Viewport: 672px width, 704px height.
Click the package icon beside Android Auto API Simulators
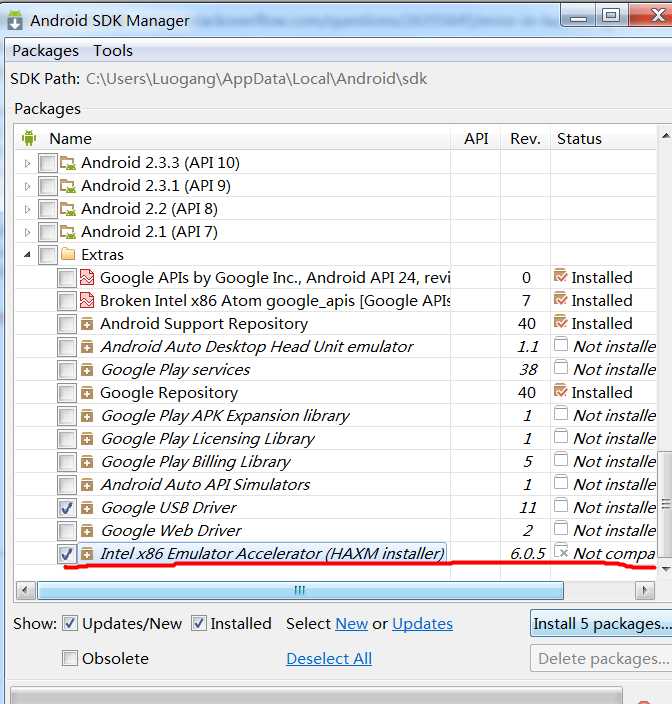pyautogui.click(x=87, y=485)
